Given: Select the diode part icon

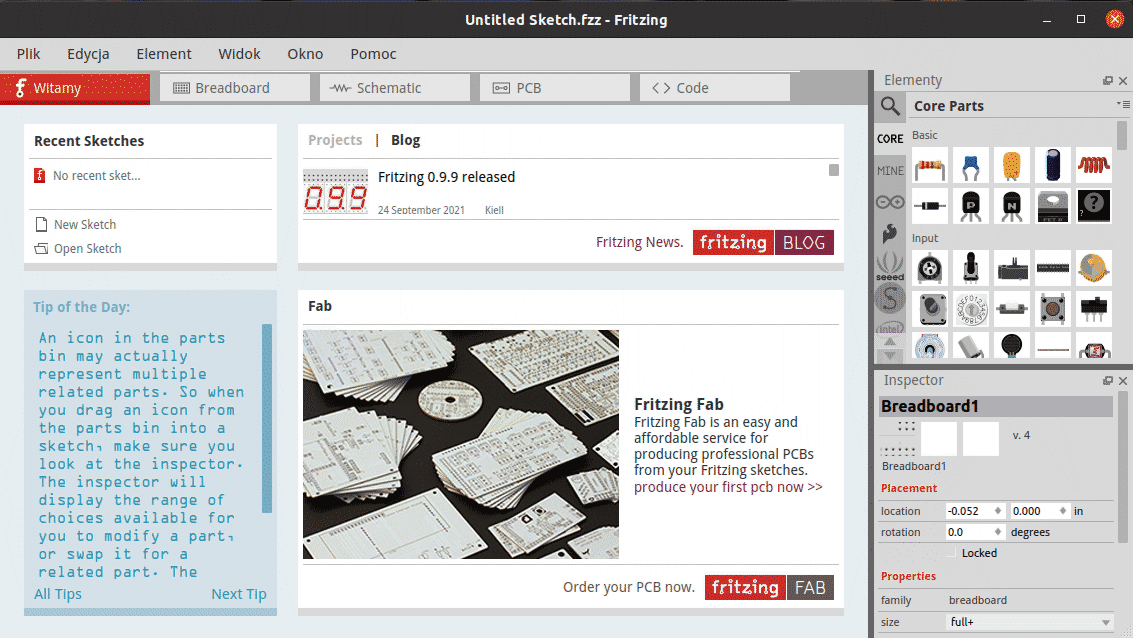Looking at the screenshot, I should click(x=930, y=206).
